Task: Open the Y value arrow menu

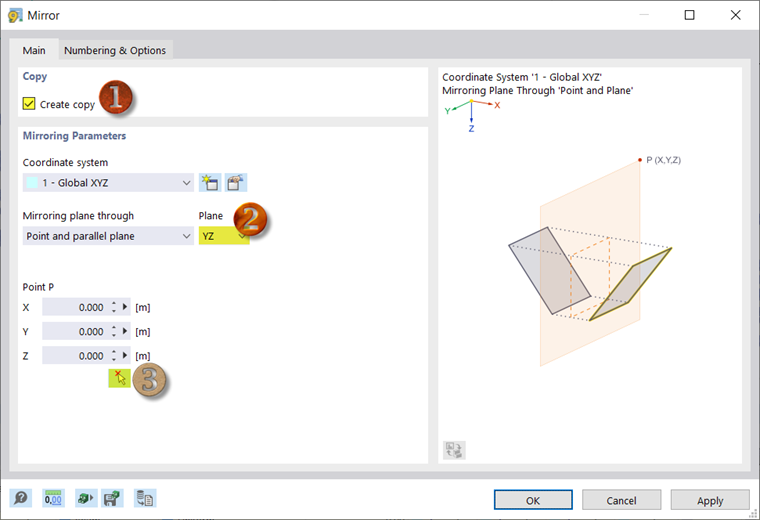Action: (x=125, y=331)
